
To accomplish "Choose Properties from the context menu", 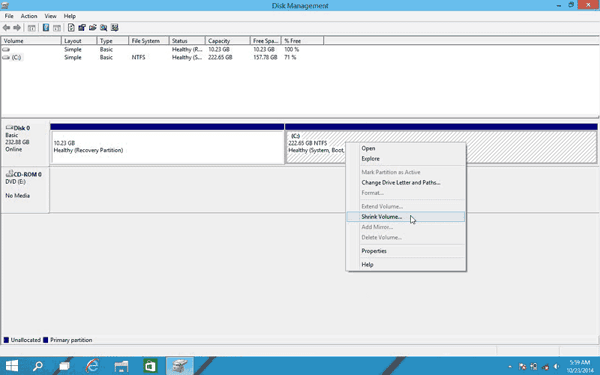I will click(406, 251).
